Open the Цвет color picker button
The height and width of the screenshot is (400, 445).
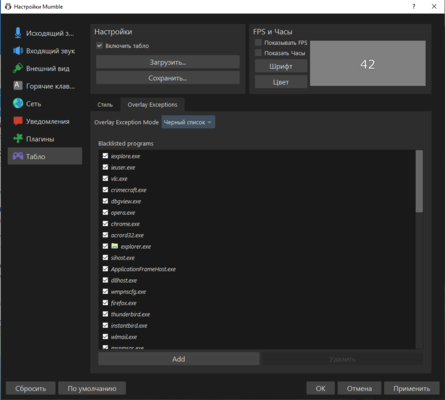tap(281, 82)
